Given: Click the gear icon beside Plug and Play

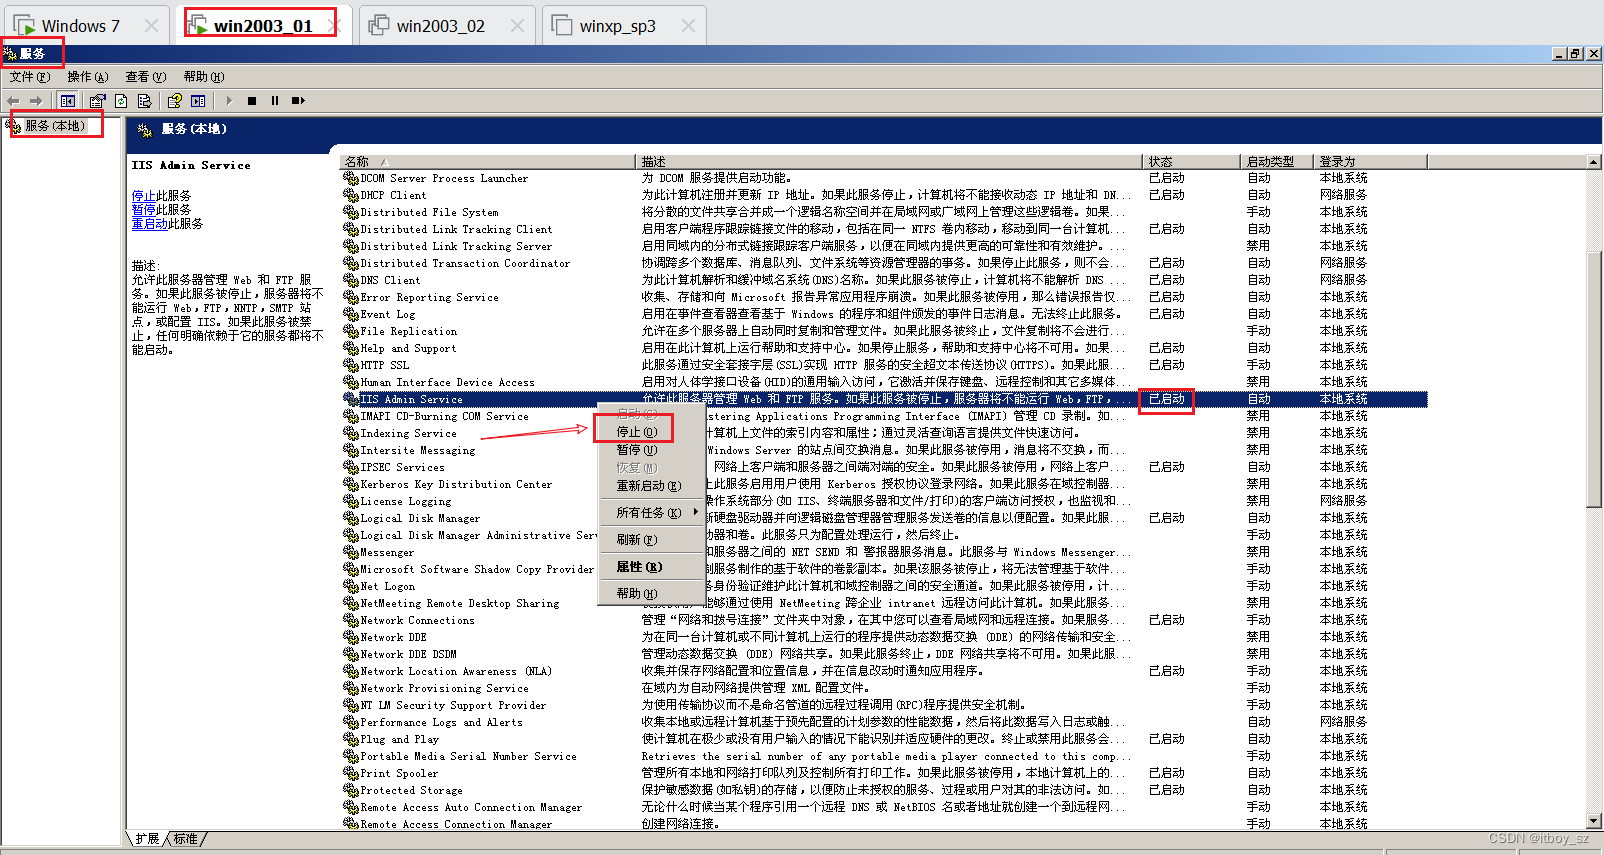Looking at the screenshot, I should click(x=351, y=739).
